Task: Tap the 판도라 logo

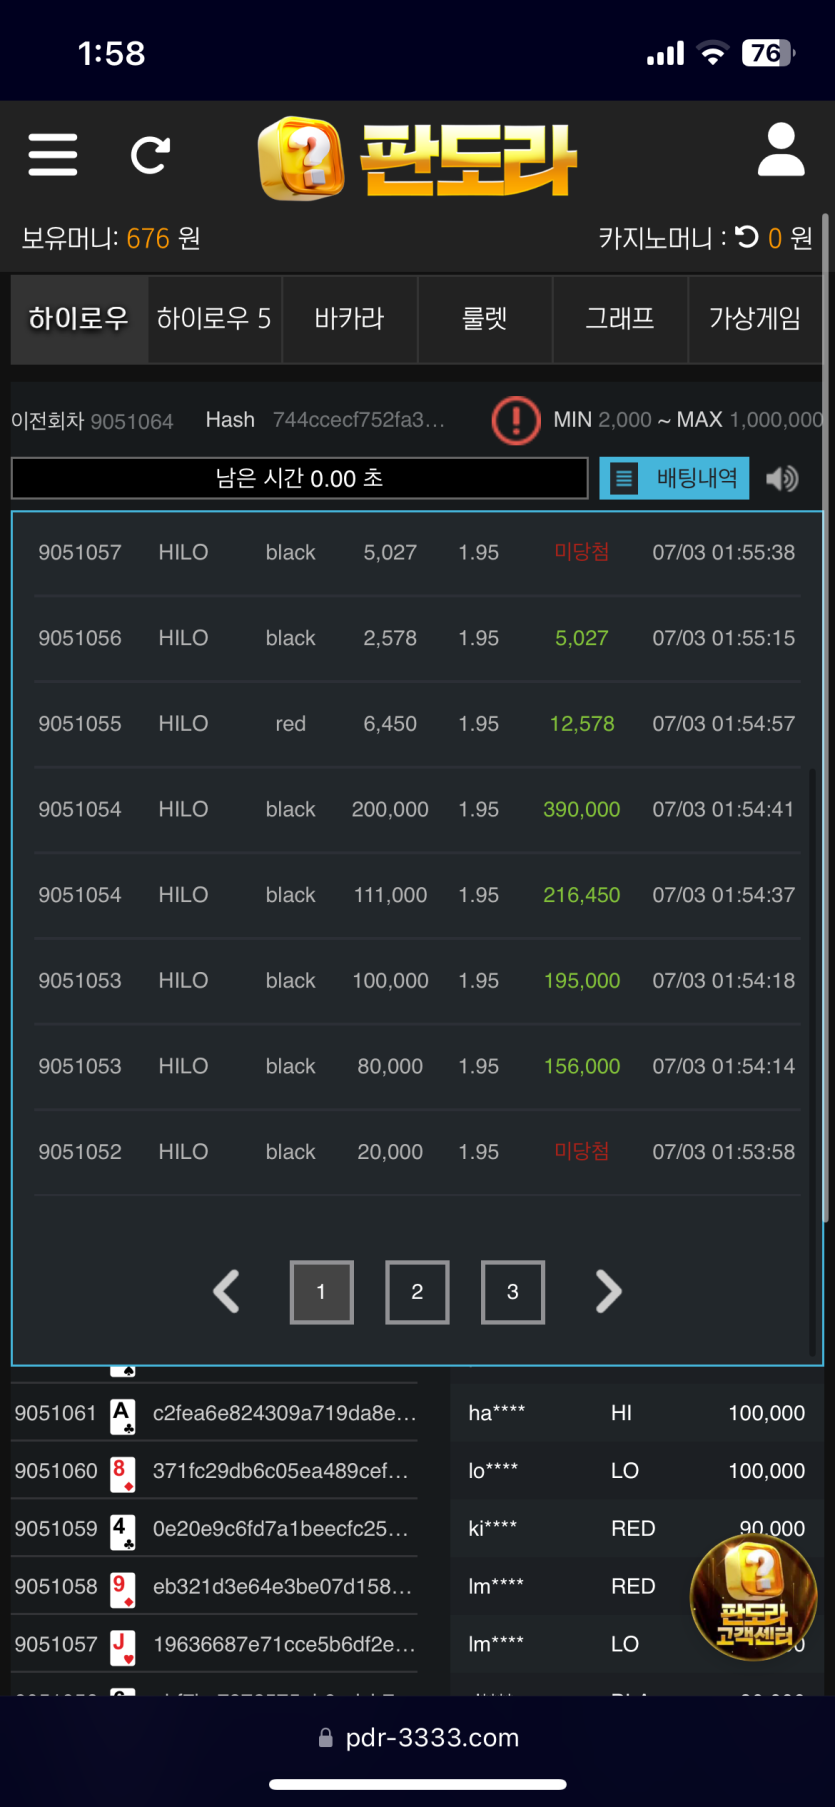Action: [x=417, y=159]
